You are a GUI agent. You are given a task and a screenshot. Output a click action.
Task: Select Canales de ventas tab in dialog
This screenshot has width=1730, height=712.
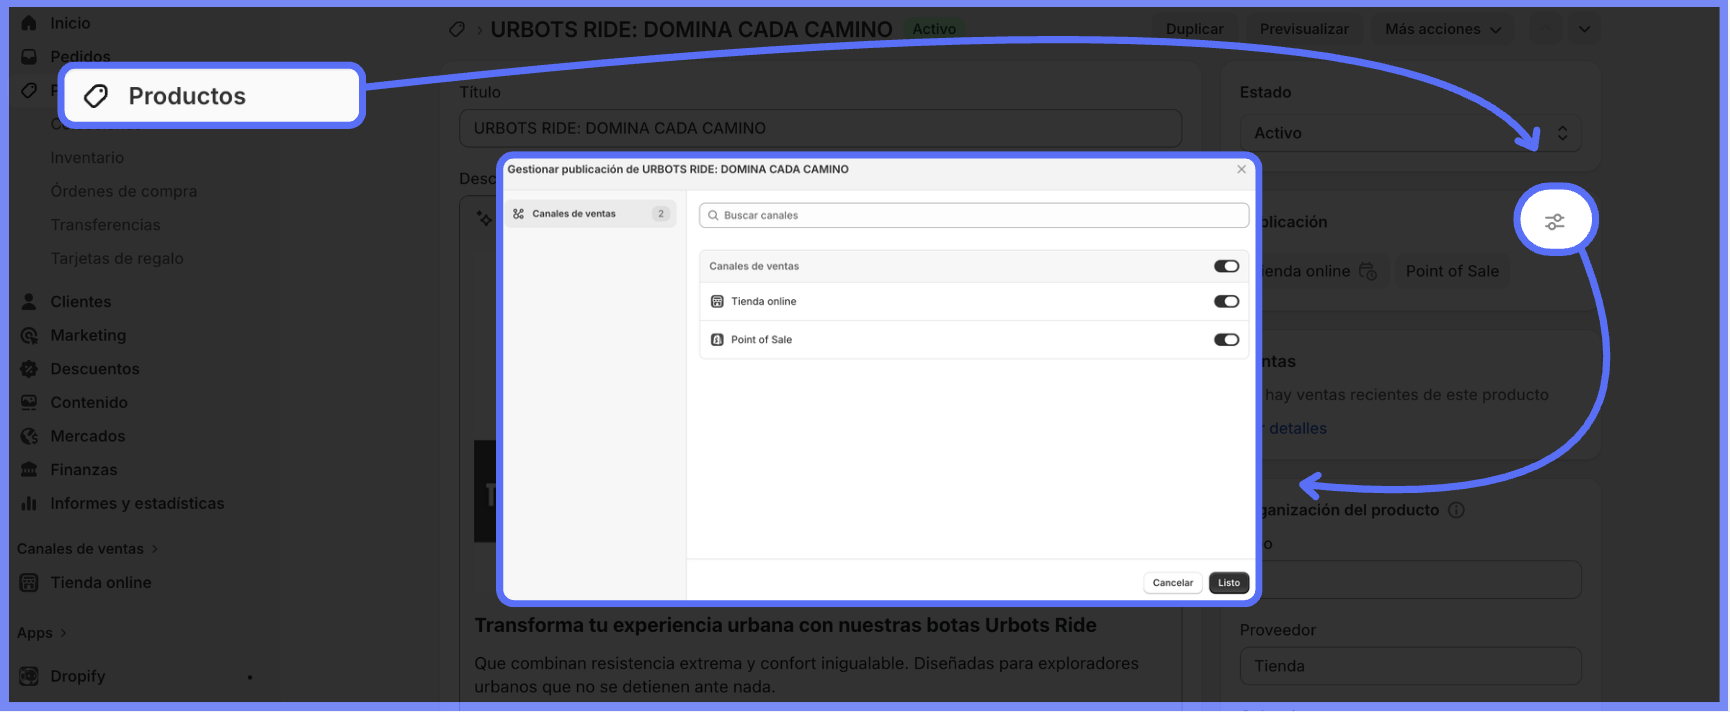(590, 214)
